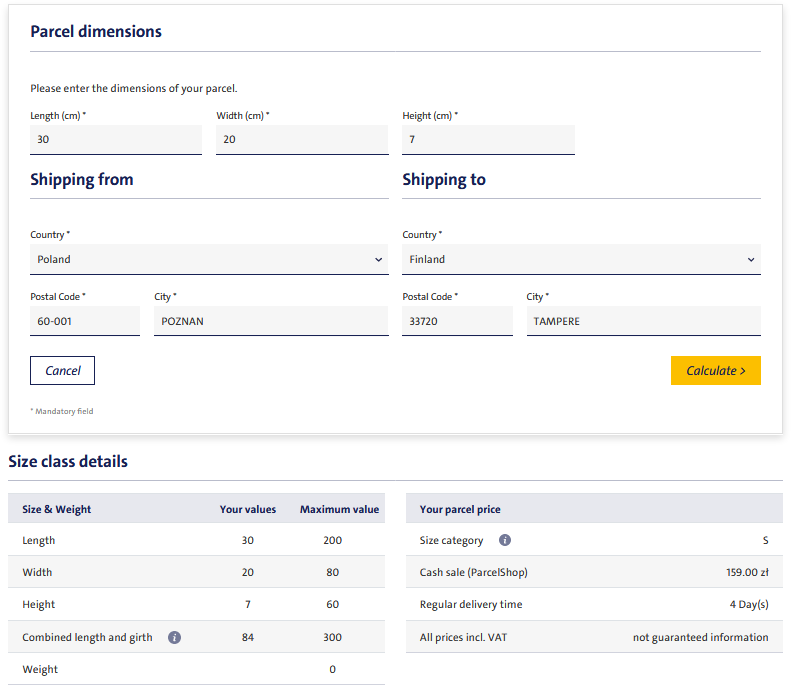800x694 pixels.
Task: Click the All prices incl. VAT row
Action: (594, 637)
